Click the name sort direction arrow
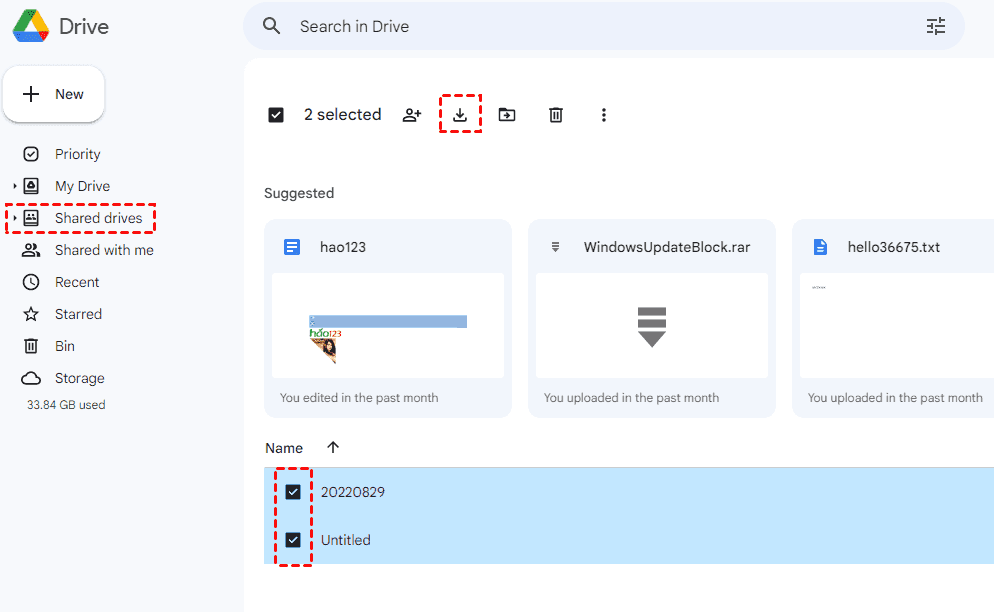The height and width of the screenshot is (612, 994). pyautogui.click(x=333, y=448)
